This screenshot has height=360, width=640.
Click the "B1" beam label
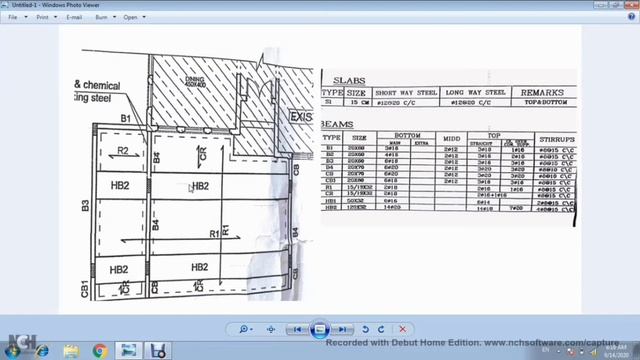point(126,118)
